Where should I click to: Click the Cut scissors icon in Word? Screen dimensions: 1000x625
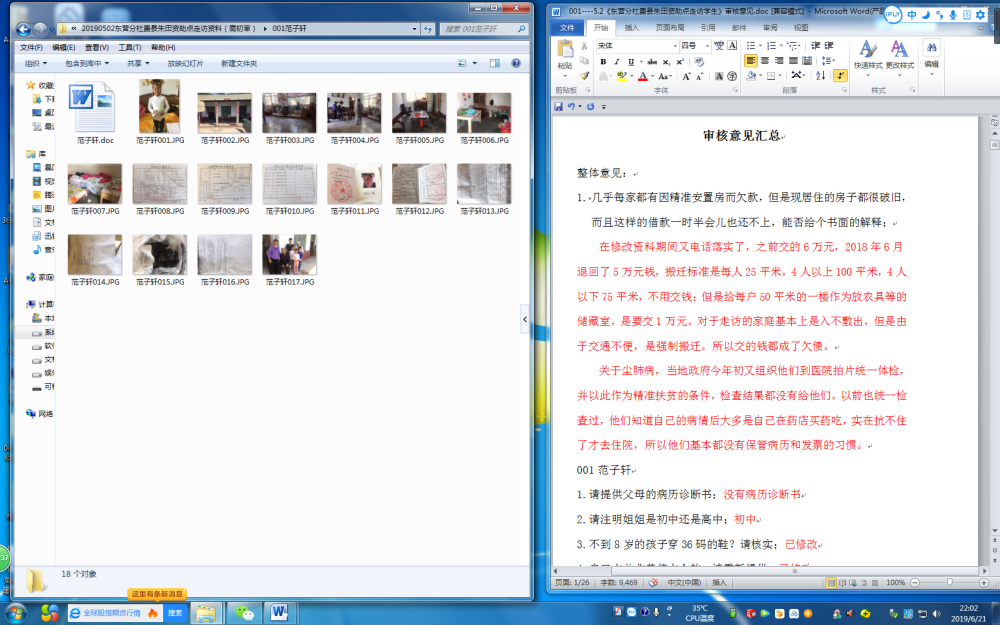[584, 46]
